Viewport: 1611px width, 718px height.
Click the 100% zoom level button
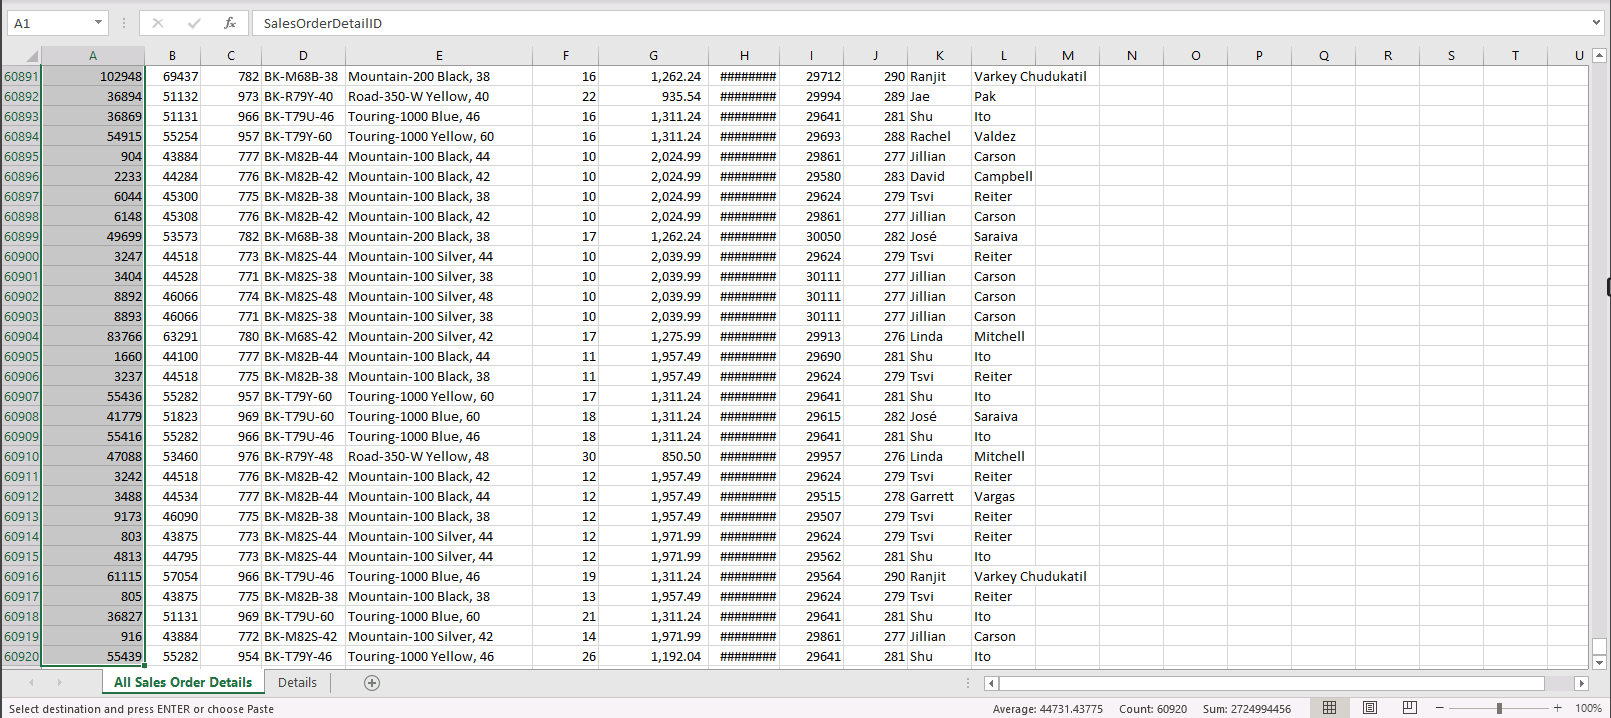pos(1588,708)
